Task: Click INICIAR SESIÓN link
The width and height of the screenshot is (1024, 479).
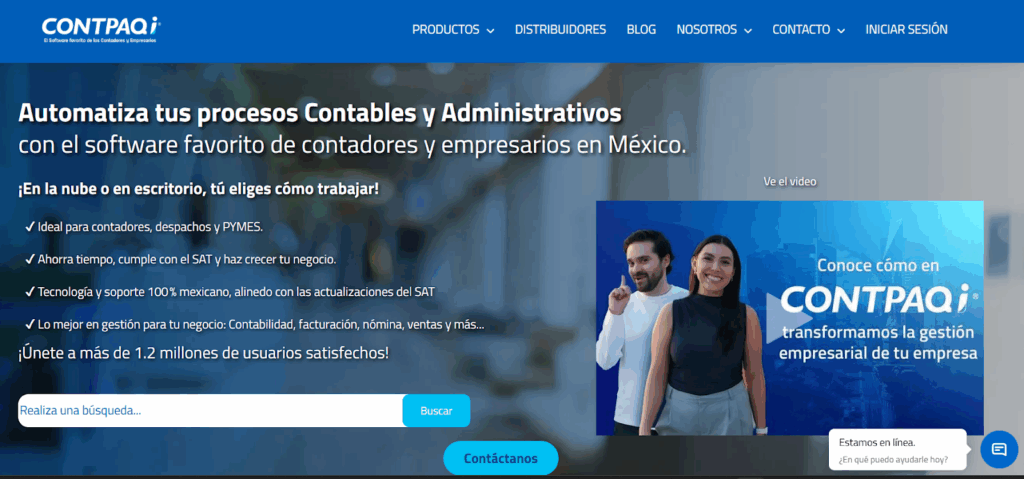Action: [x=906, y=29]
